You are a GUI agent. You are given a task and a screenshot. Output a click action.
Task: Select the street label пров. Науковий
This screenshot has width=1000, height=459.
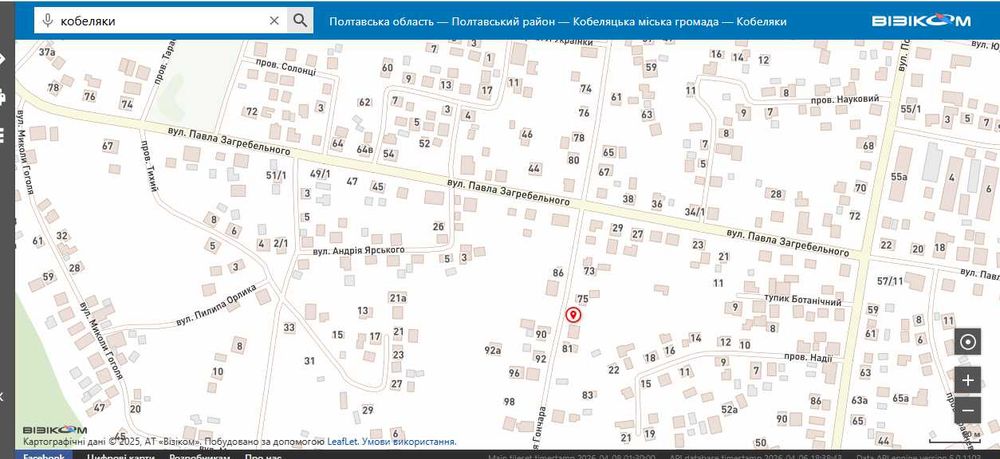845,99
